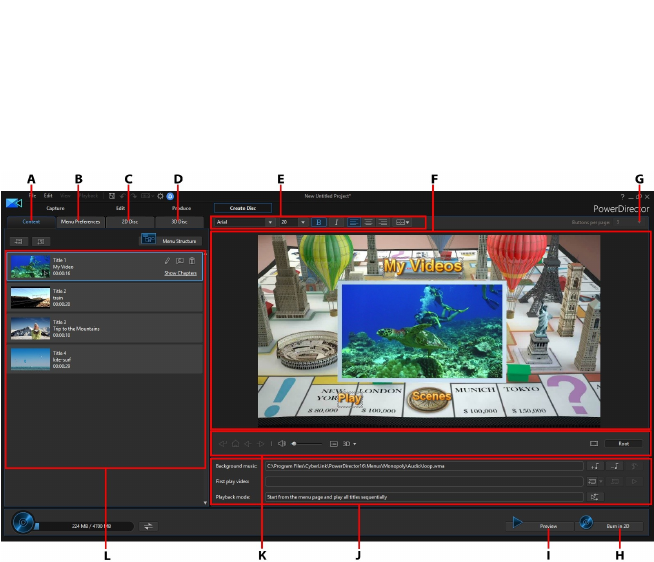Expand the font size 20 dropdown
Viewport: 654px width, 562px height.
(x=303, y=222)
